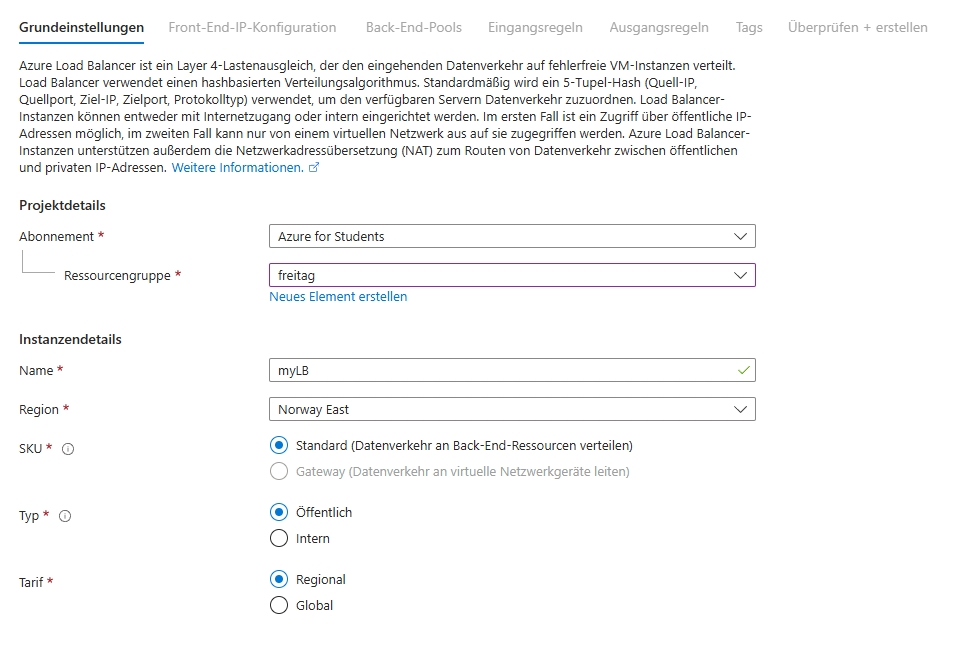Switch to Front-End-IP-Konfiguration tab
Viewport: 959px width, 658px height.
[x=252, y=27]
